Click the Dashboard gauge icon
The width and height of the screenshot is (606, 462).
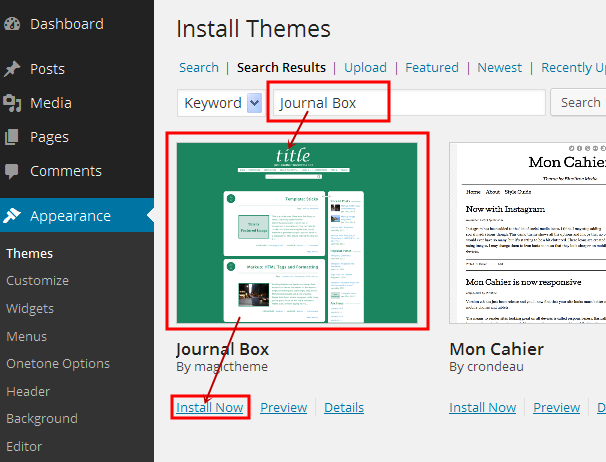coord(12,24)
